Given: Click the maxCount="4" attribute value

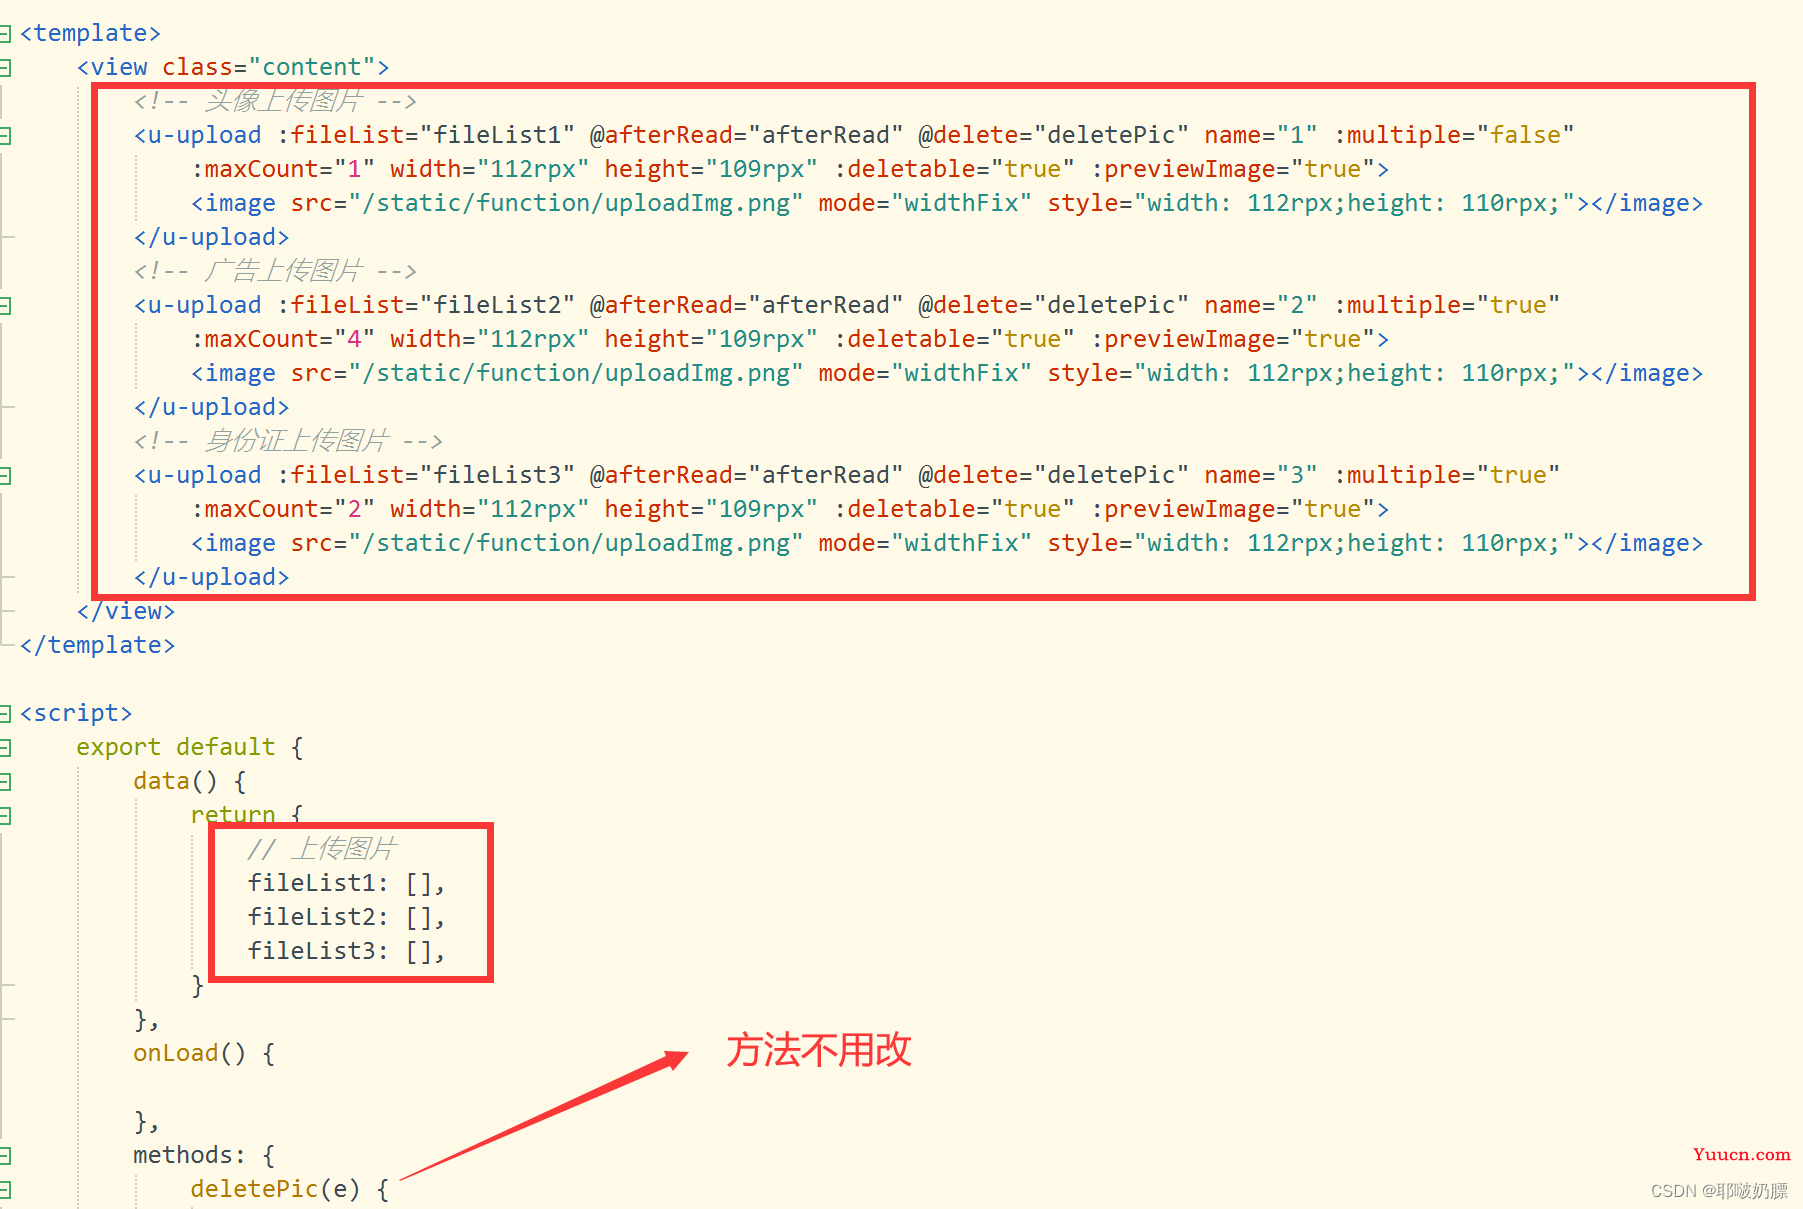Looking at the screenshot, I should click(354, 339).
